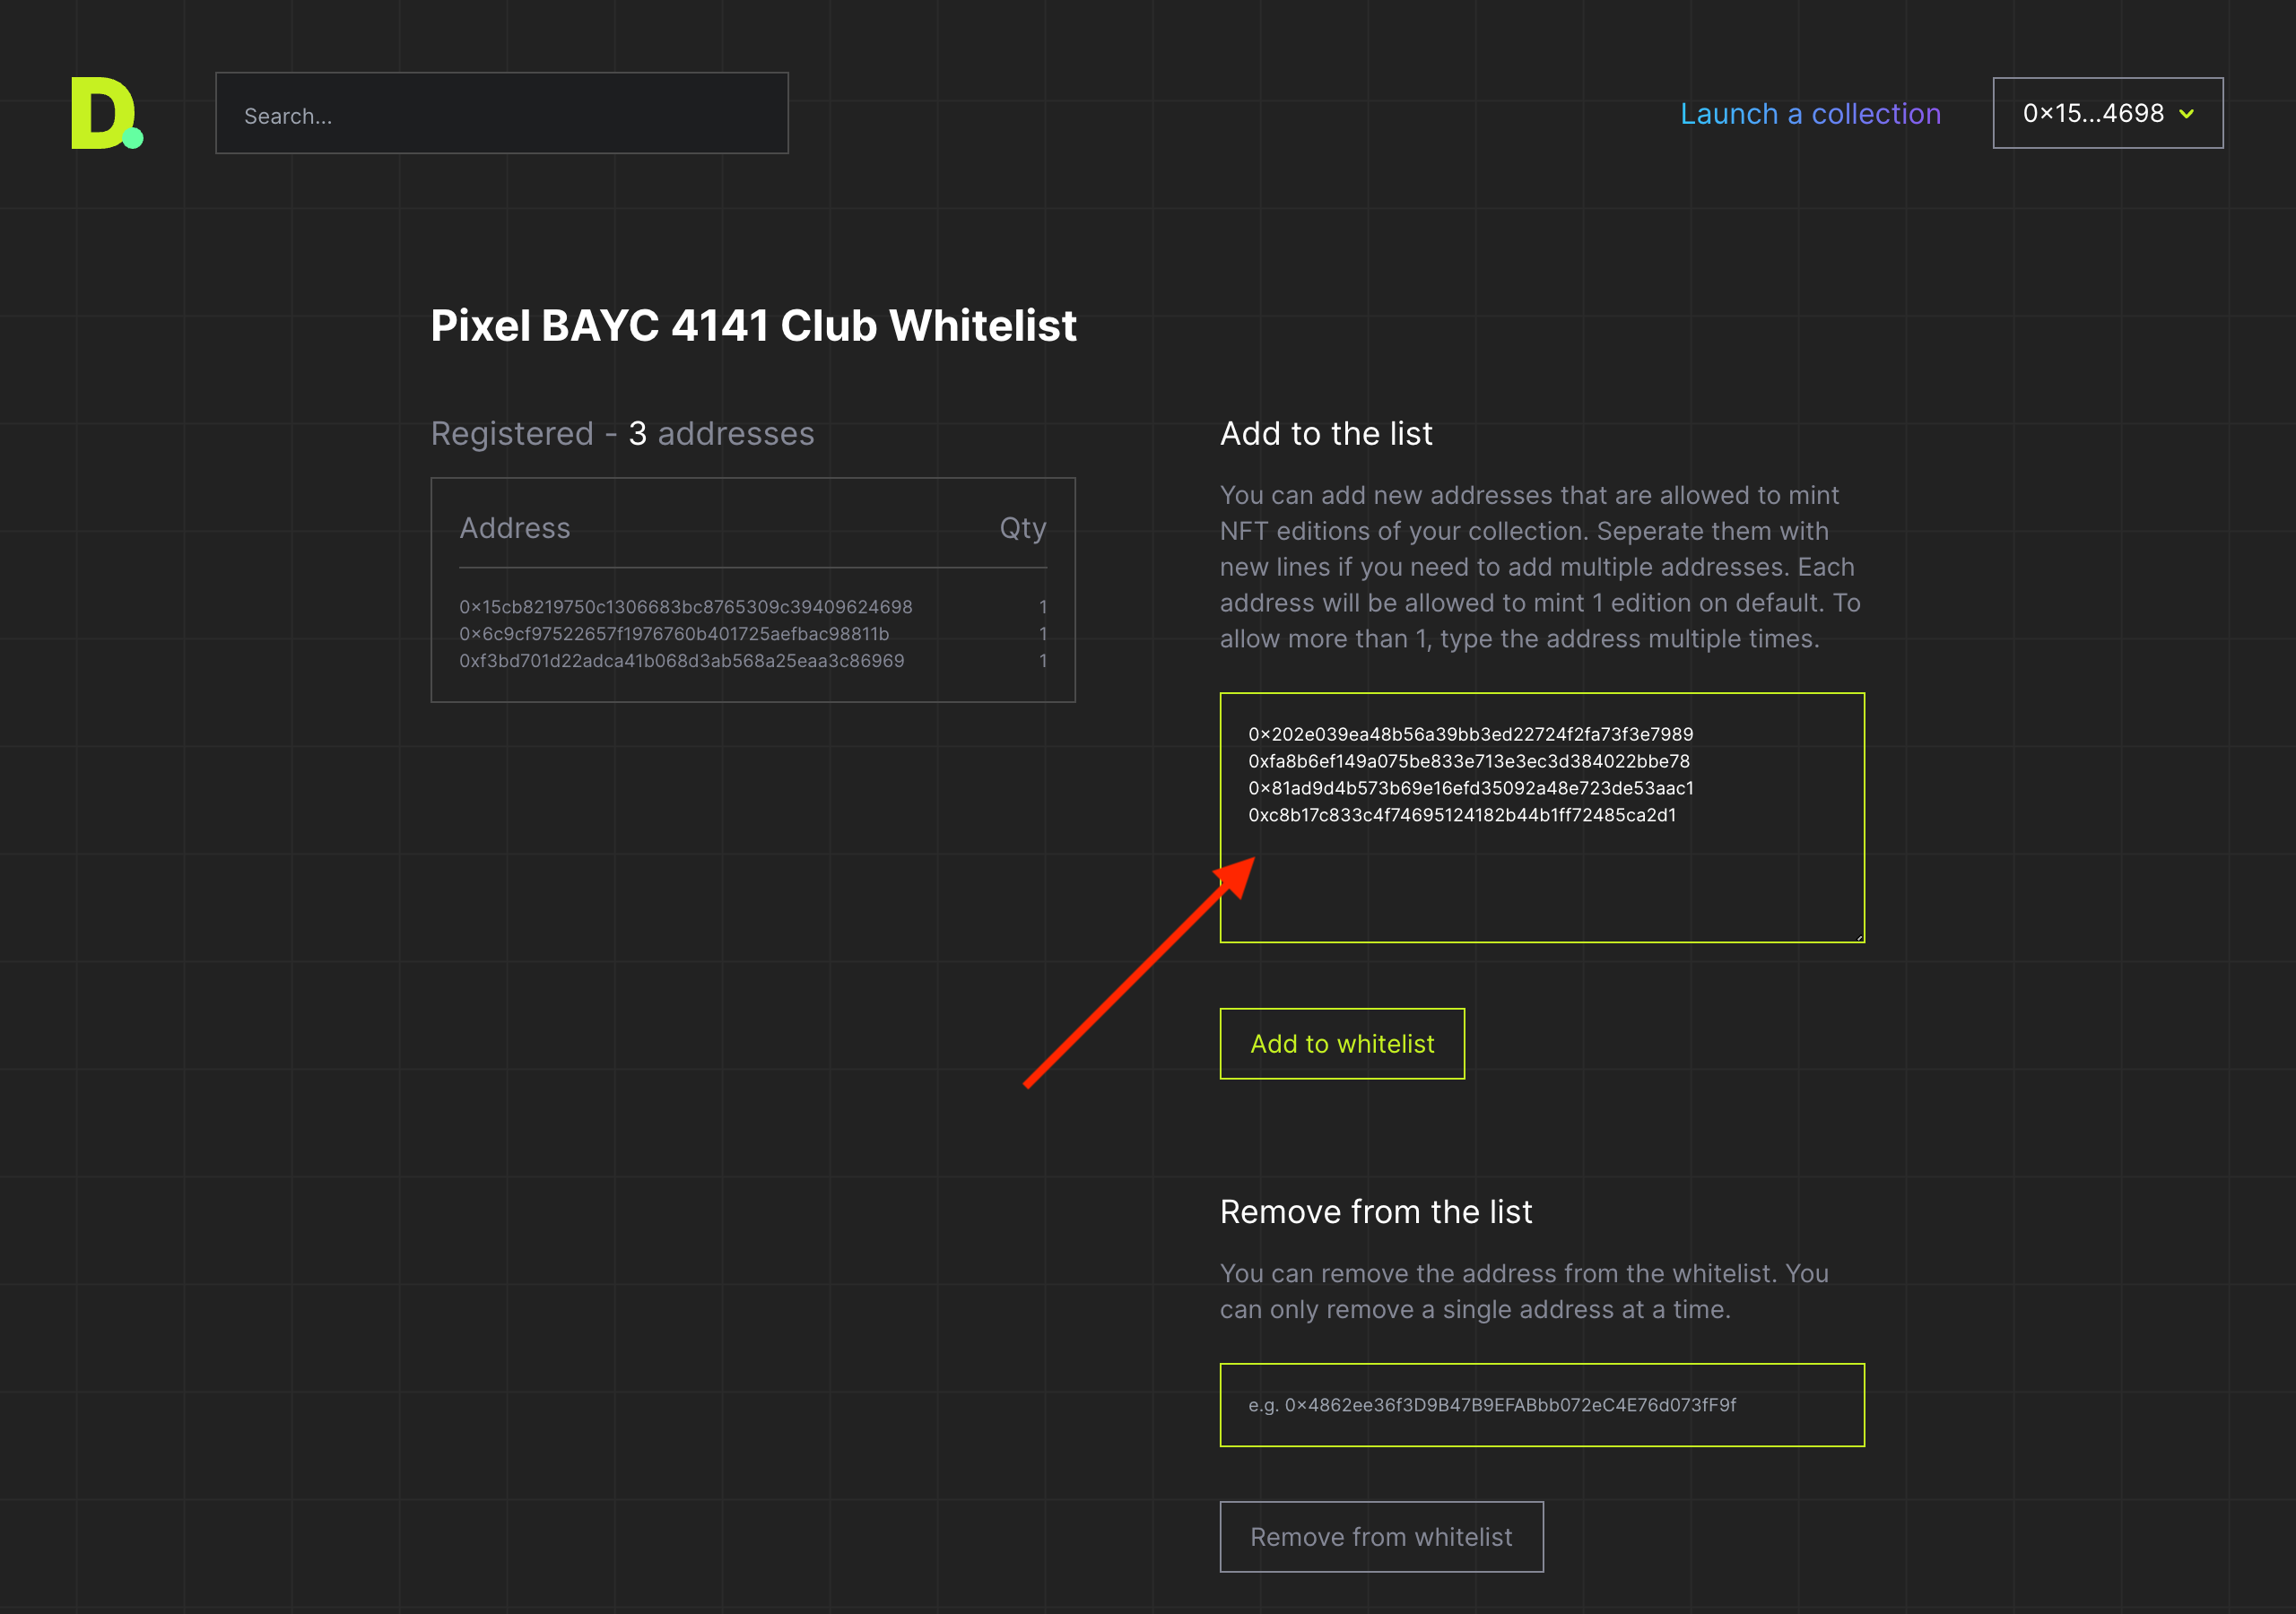Click first line 0x202e039ea... in textarea
Screen dimensions: 2296x1614
point(1471,735)
